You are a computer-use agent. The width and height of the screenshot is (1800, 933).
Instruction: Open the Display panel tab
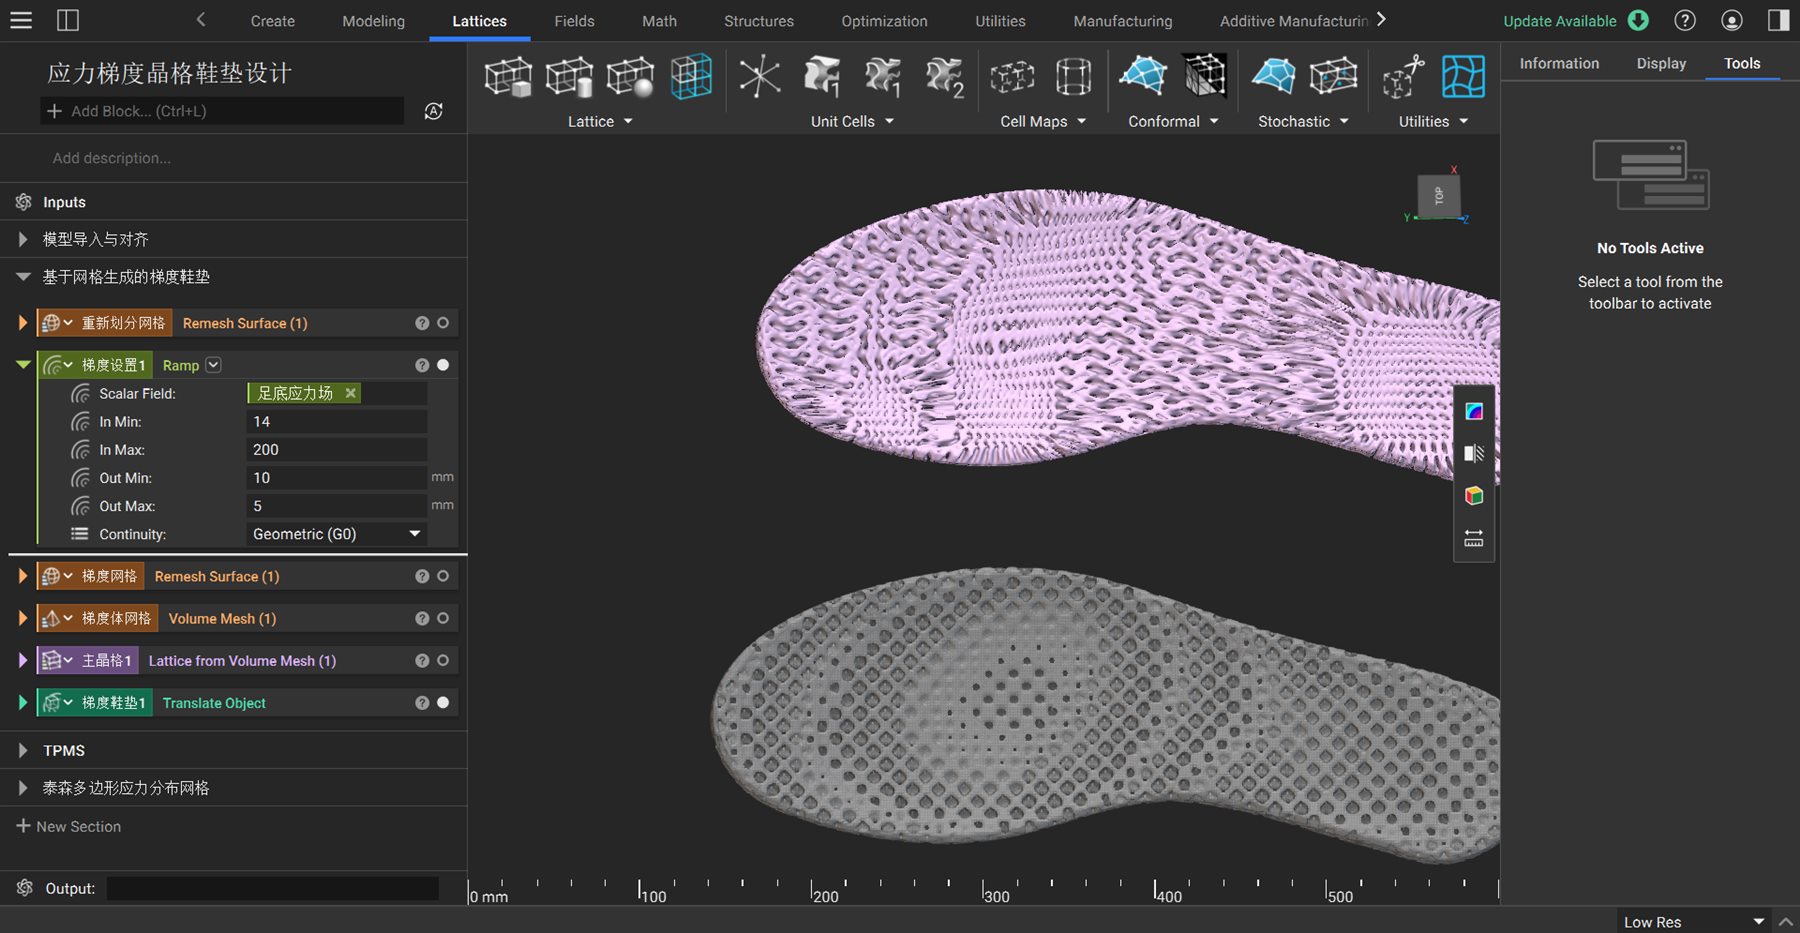[x=1661, y=63]
